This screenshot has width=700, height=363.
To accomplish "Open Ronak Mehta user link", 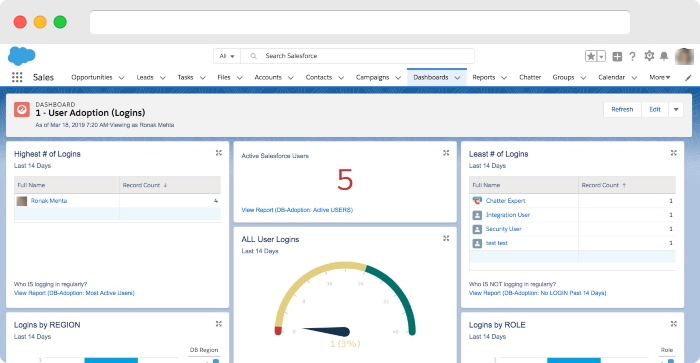I will [49, 201].
